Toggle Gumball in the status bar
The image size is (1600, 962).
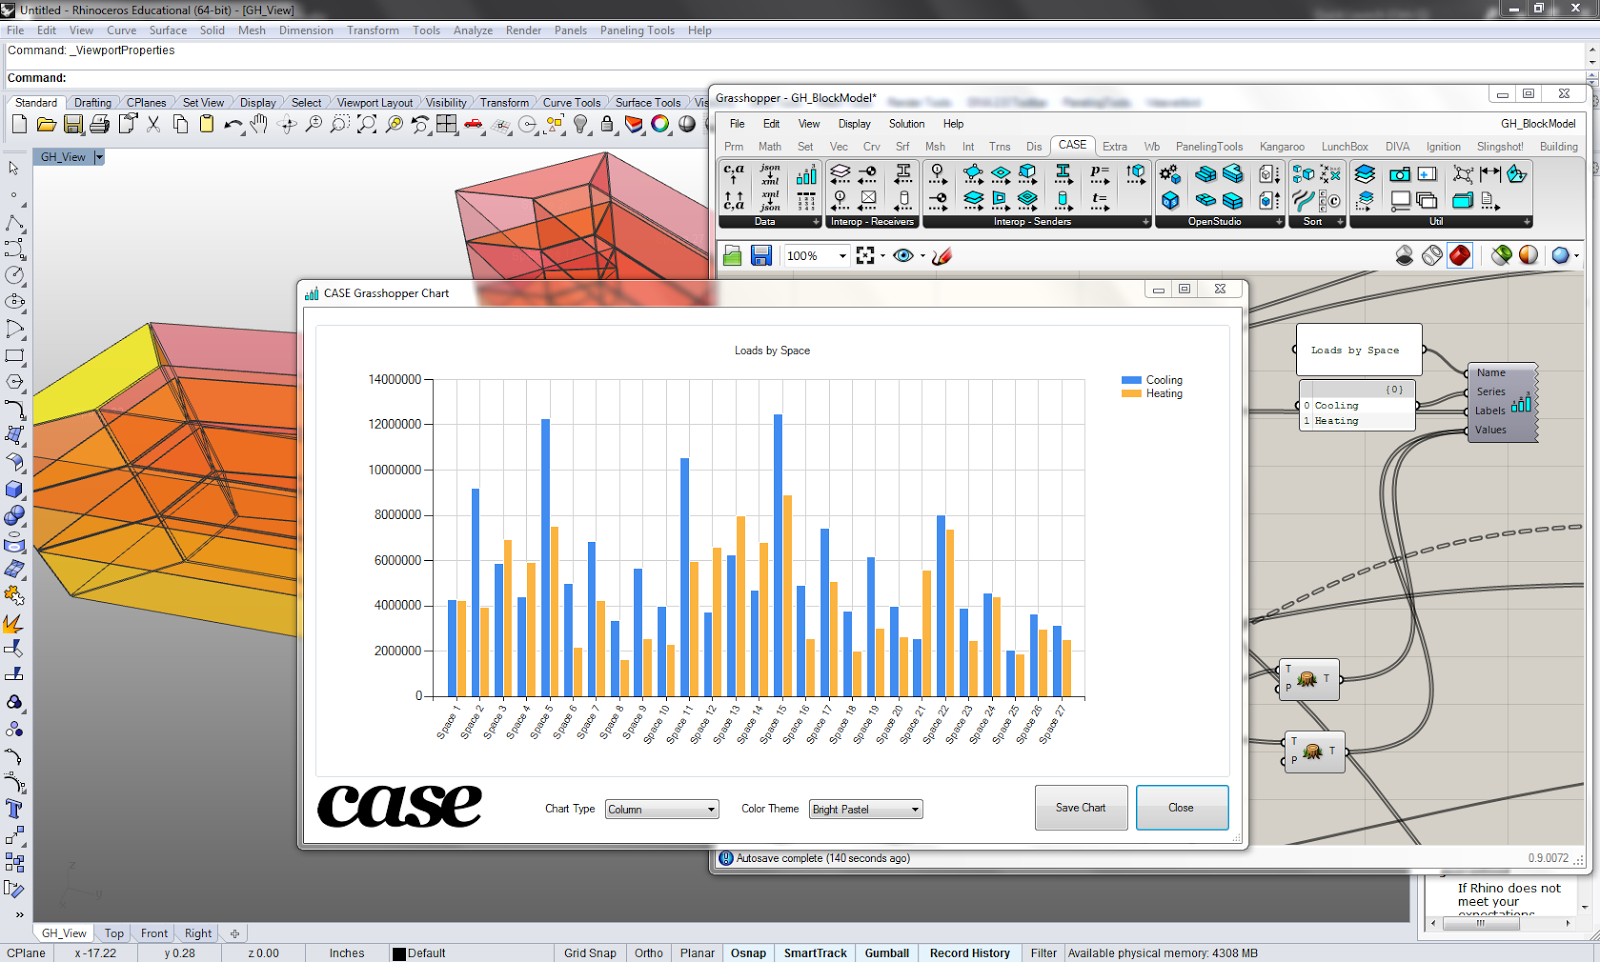tap(887, 953)
